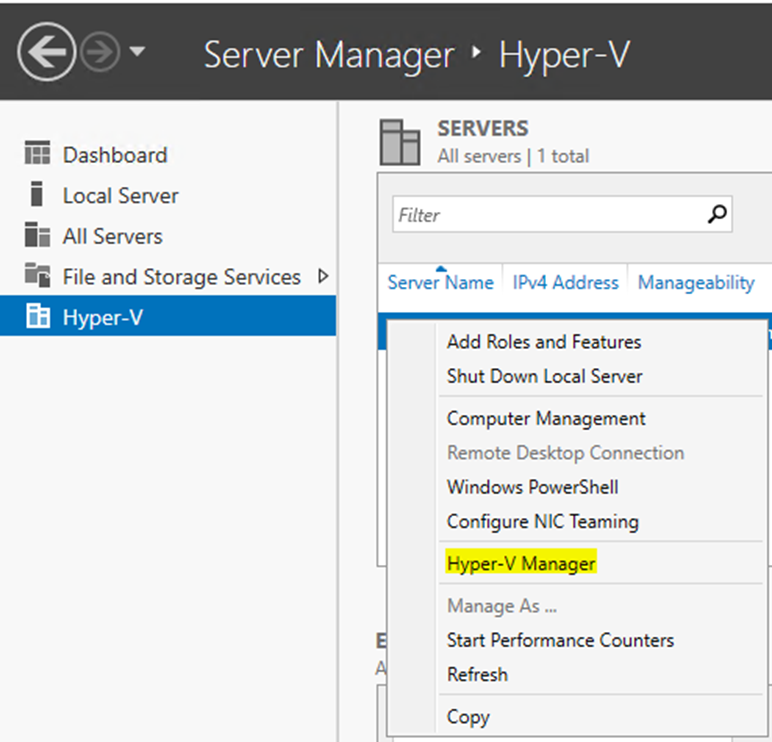Sort by IPv4 Address column
The height and width of the screenshot is (742, 772).
tap(566, 283)
